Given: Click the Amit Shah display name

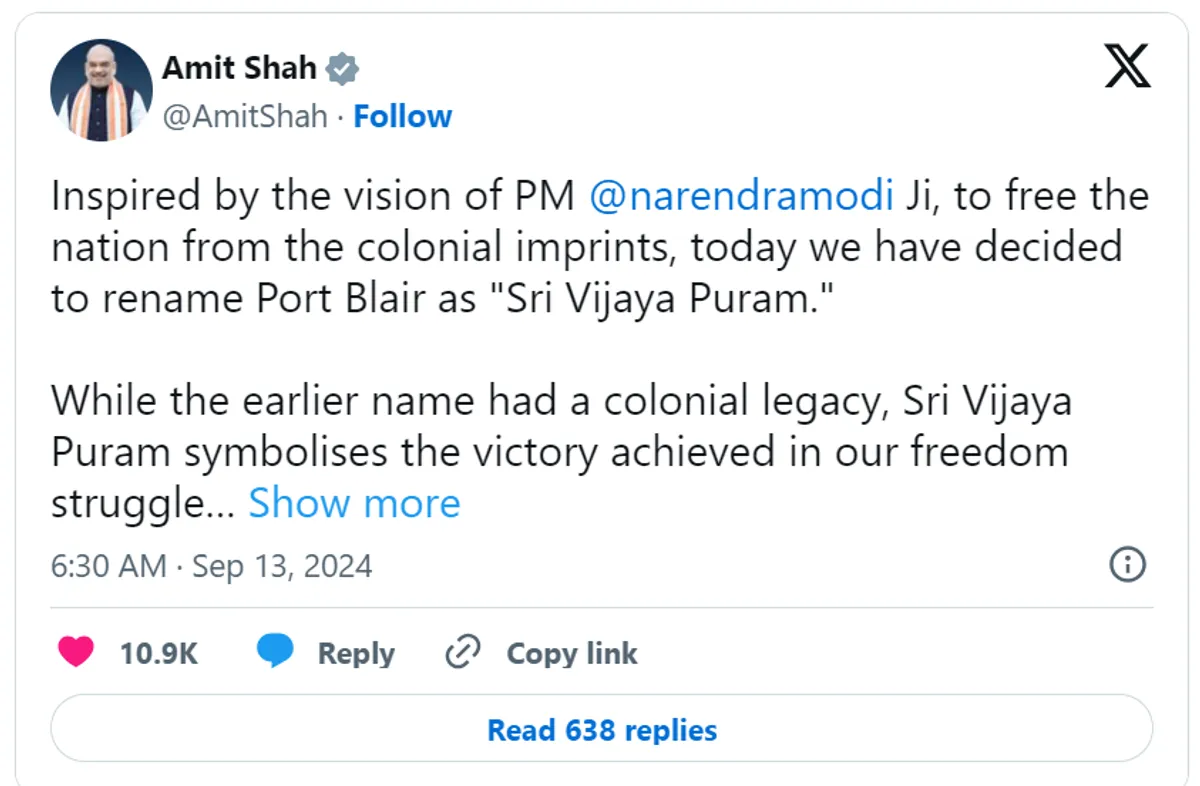Looking at the screenshot, I should point(239,69).
